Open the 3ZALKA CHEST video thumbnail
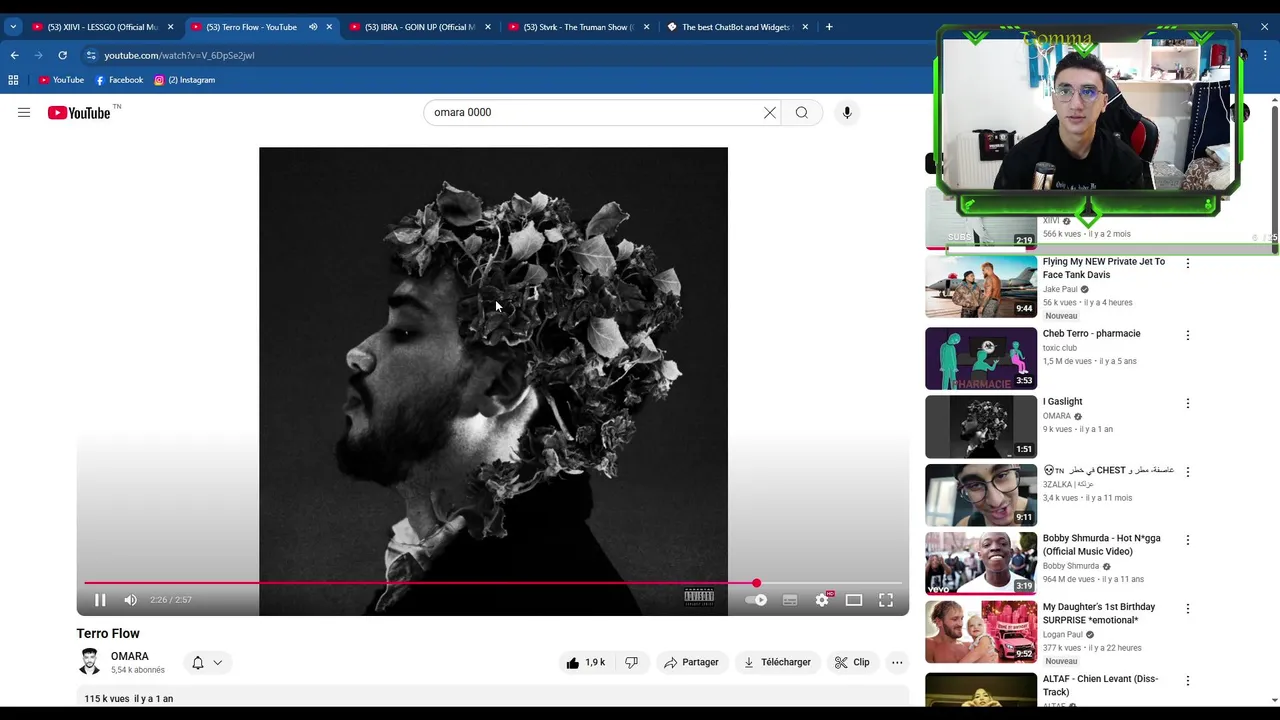Viewport: 1280px width, 720px height. pos(981,494)
